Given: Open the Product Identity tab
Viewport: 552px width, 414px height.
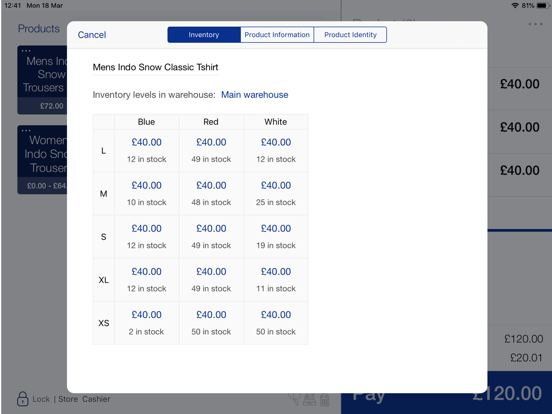Looking at the screenshot, I should pyautogui.click(x=350, y=34).
